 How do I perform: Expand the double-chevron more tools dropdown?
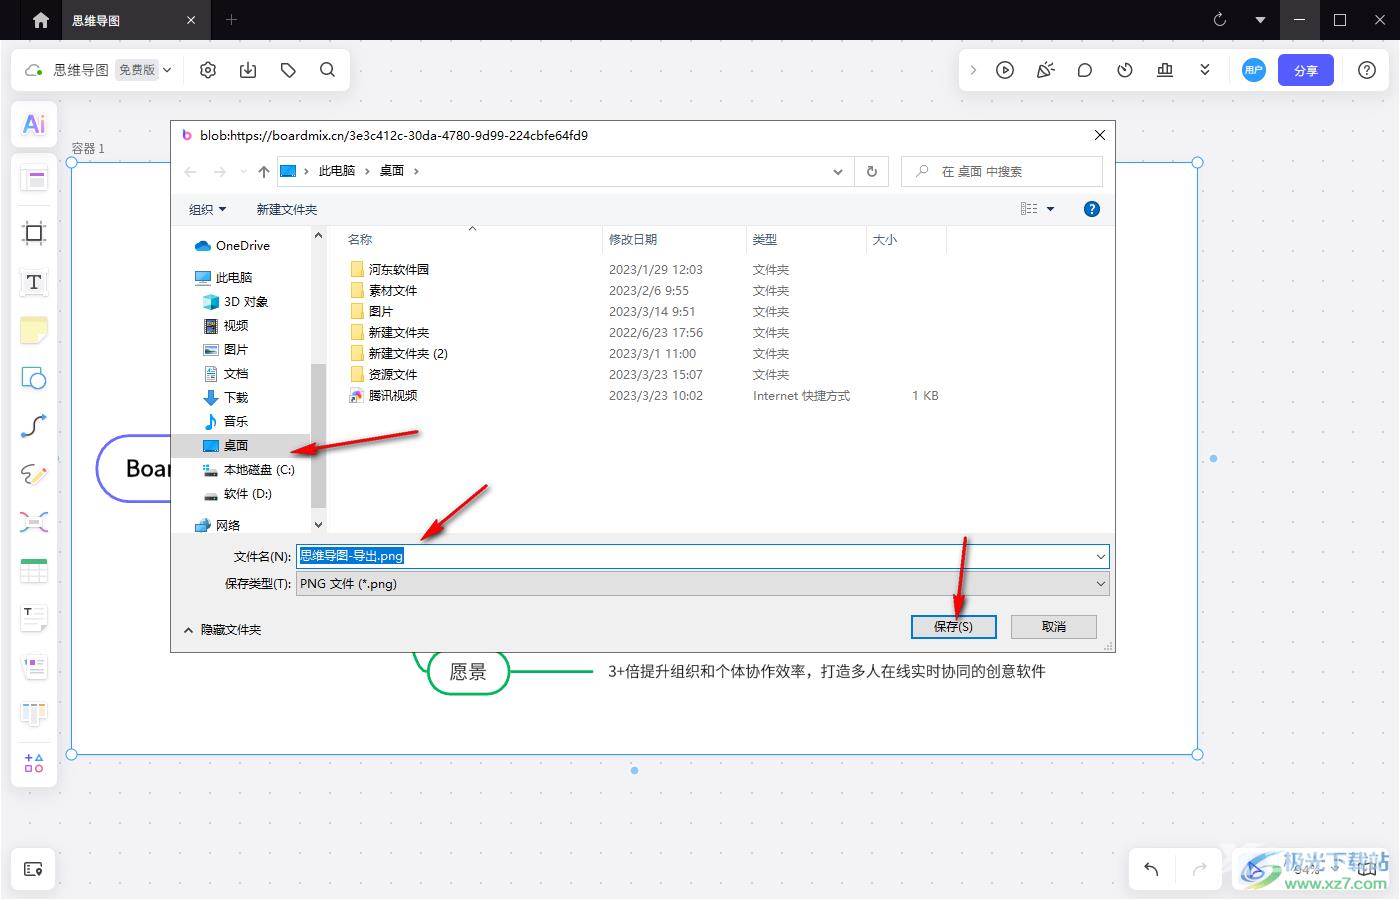pos(1205,70)
